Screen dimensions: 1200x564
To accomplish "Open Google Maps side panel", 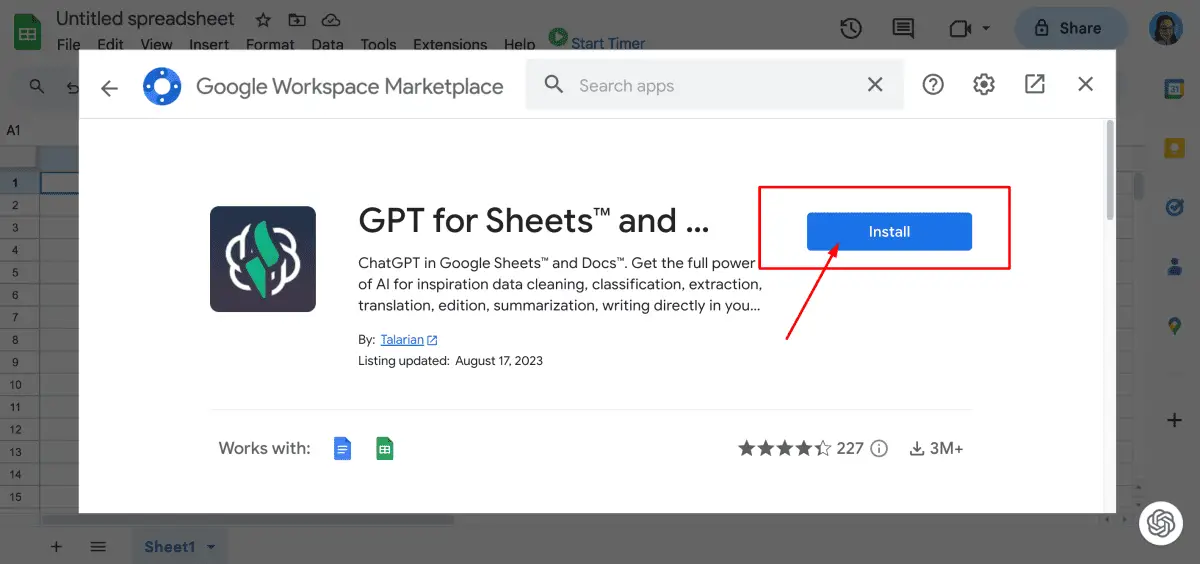I will pos(1174,325).
